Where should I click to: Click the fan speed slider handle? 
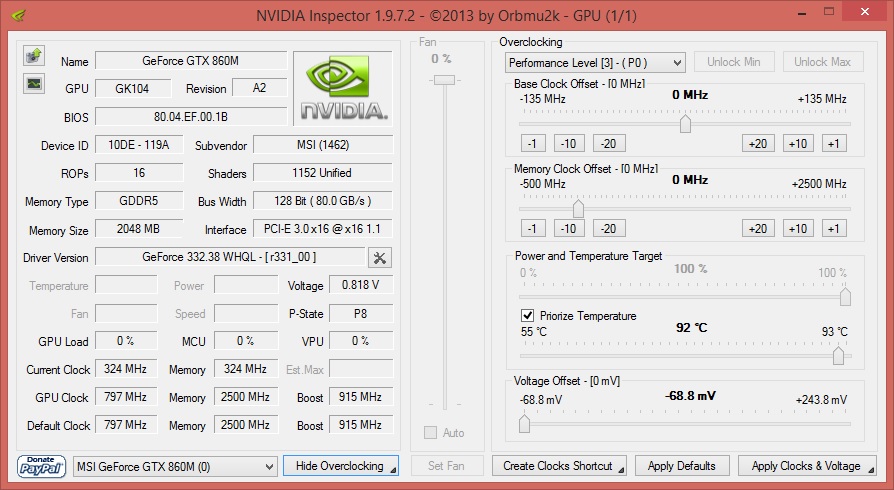445,80
